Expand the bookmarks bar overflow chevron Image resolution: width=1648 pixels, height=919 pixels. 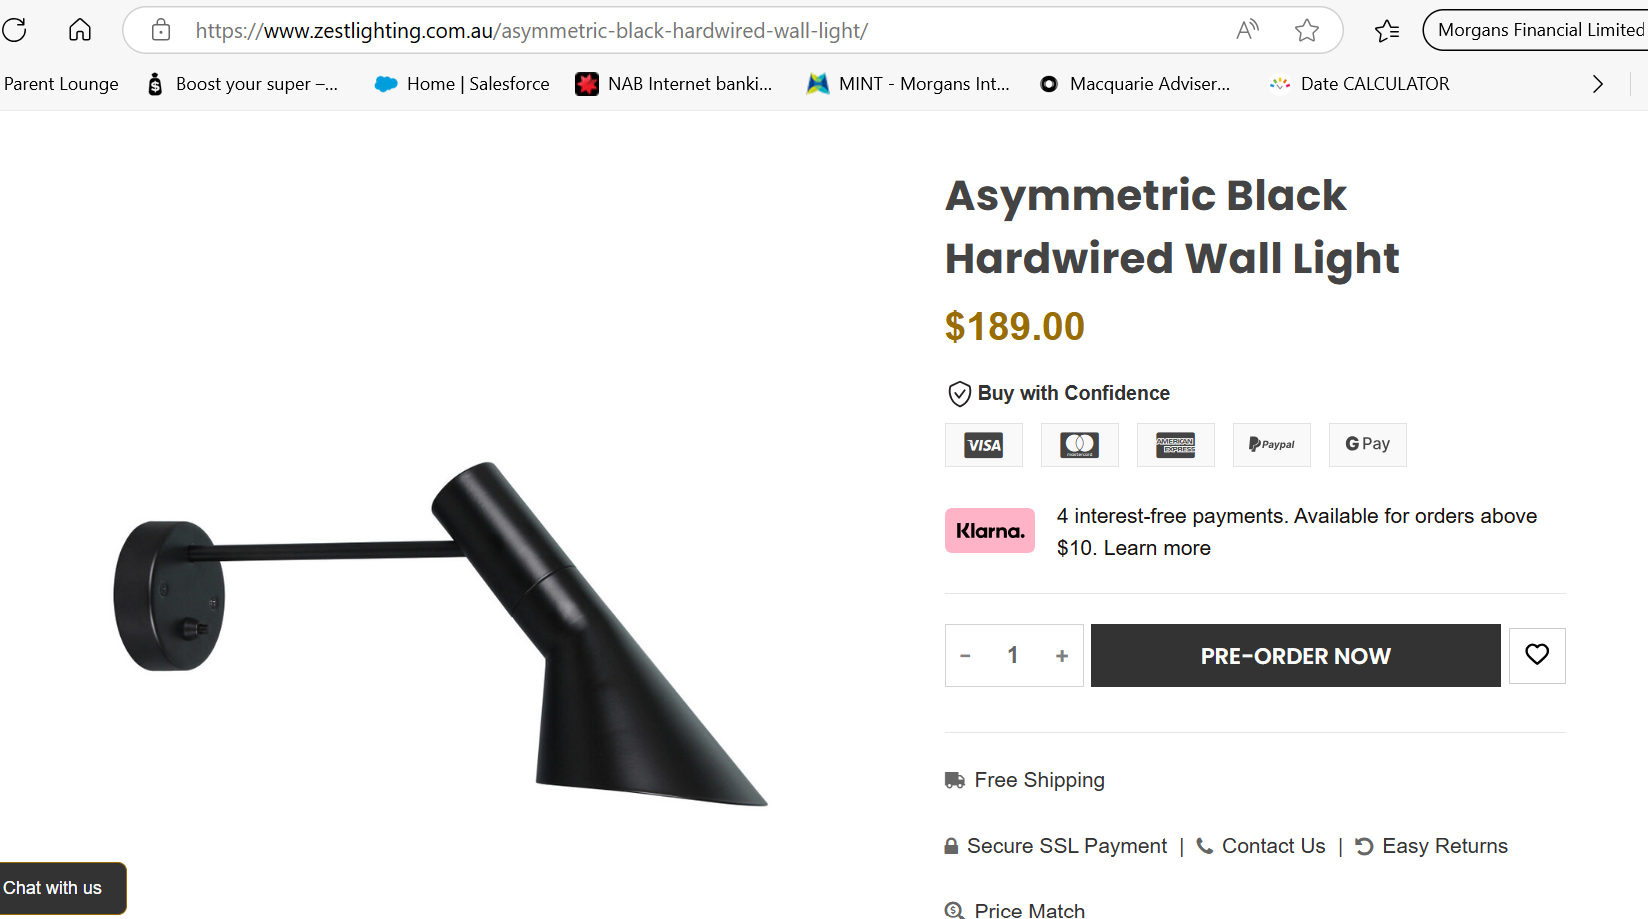click(x=1597, y=84)
